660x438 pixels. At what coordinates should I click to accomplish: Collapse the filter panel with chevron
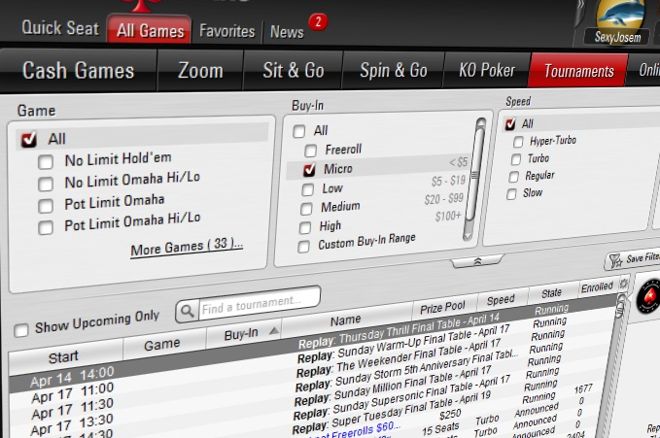coord(477,262)
